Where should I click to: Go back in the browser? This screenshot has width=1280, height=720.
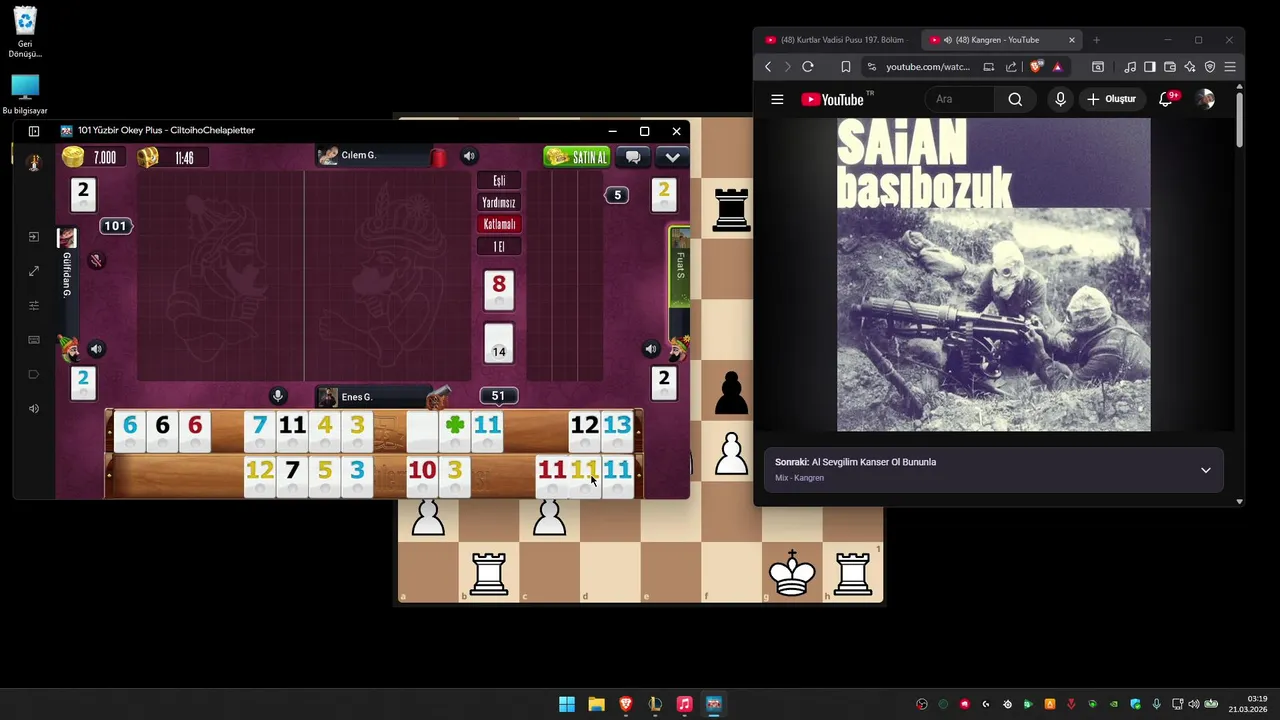(768, 67)
